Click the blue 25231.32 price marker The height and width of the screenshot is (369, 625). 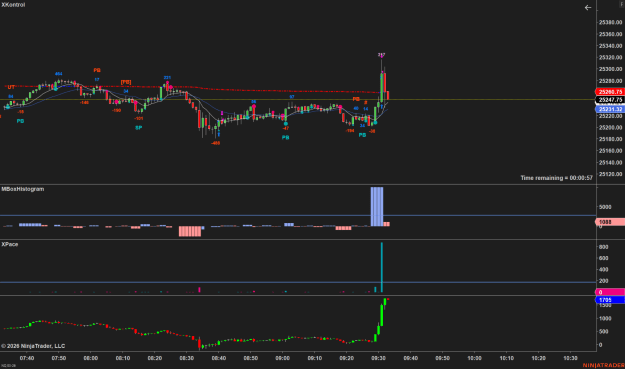pyautogui.click(x=609, y=109)
